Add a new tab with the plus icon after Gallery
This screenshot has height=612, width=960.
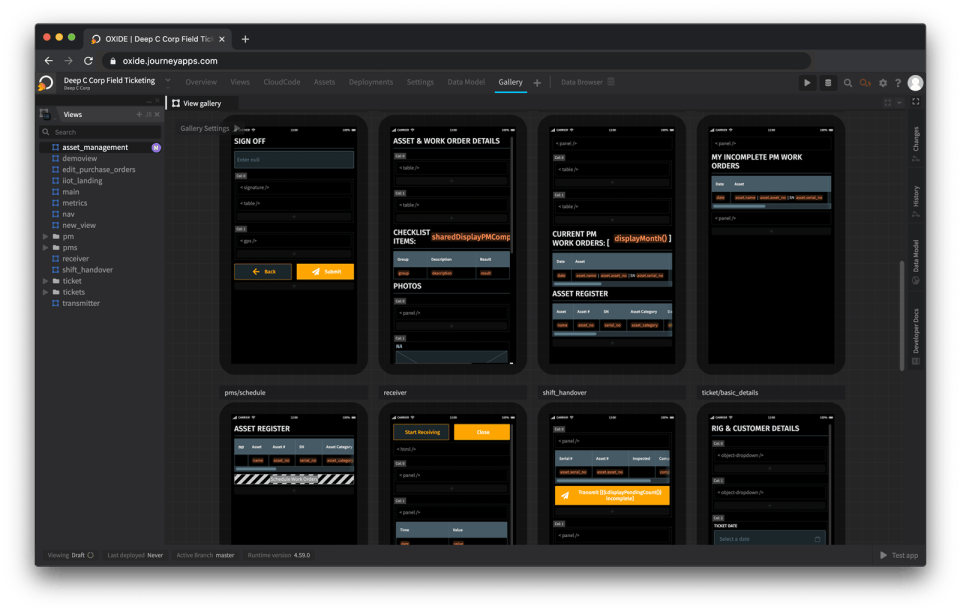(x=537, y=83)
